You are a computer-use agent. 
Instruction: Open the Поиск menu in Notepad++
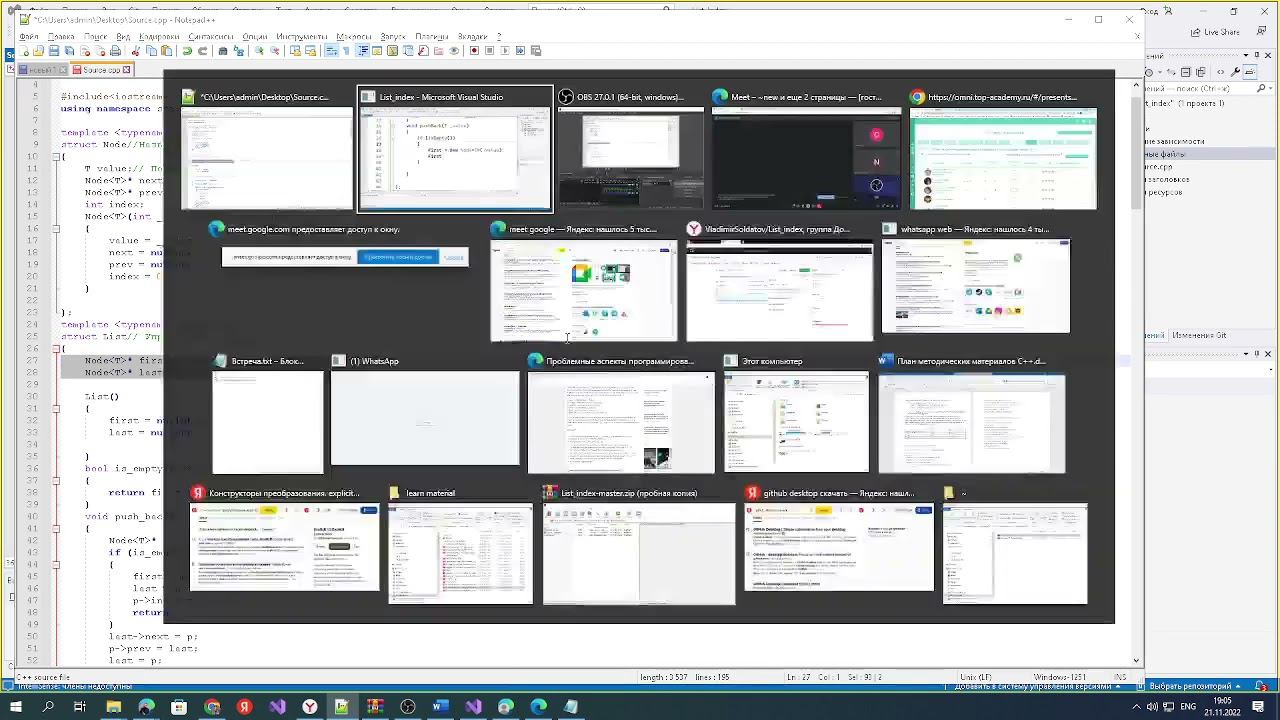pyautogui.click(x=96, y=37)
